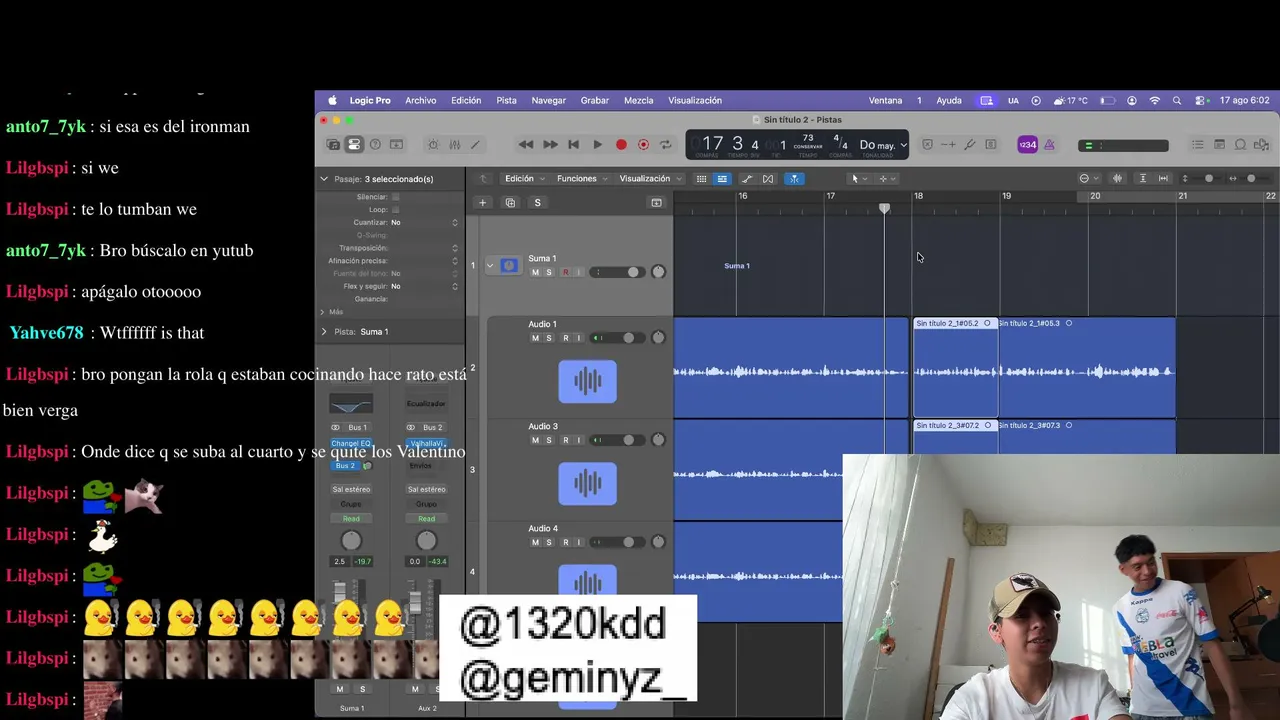Toggle global Solo S button in track header
This screenshot has width=1280, height=720.
537,203
